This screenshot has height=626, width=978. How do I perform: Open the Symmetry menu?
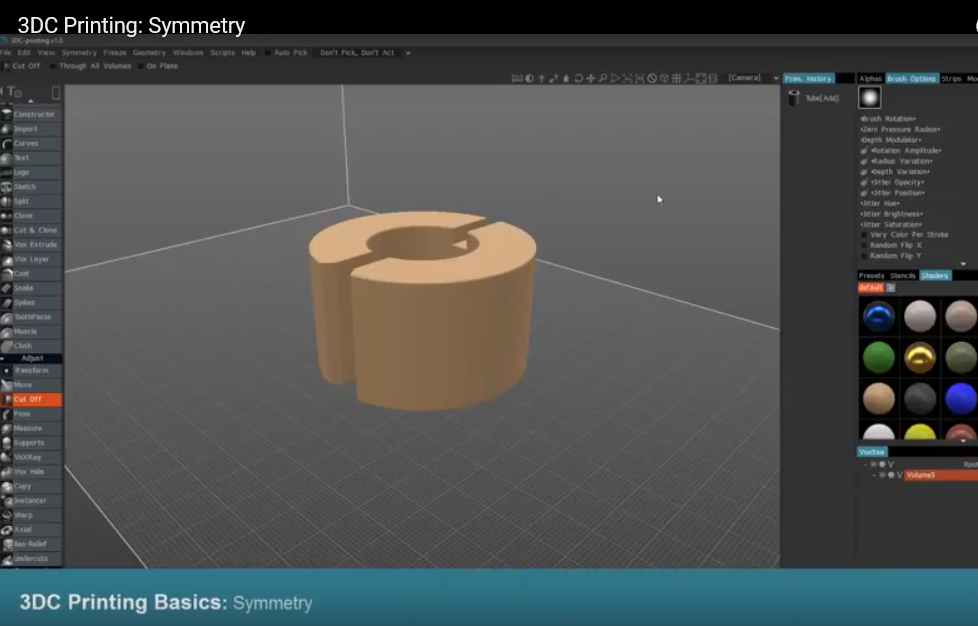coord(79,53)
